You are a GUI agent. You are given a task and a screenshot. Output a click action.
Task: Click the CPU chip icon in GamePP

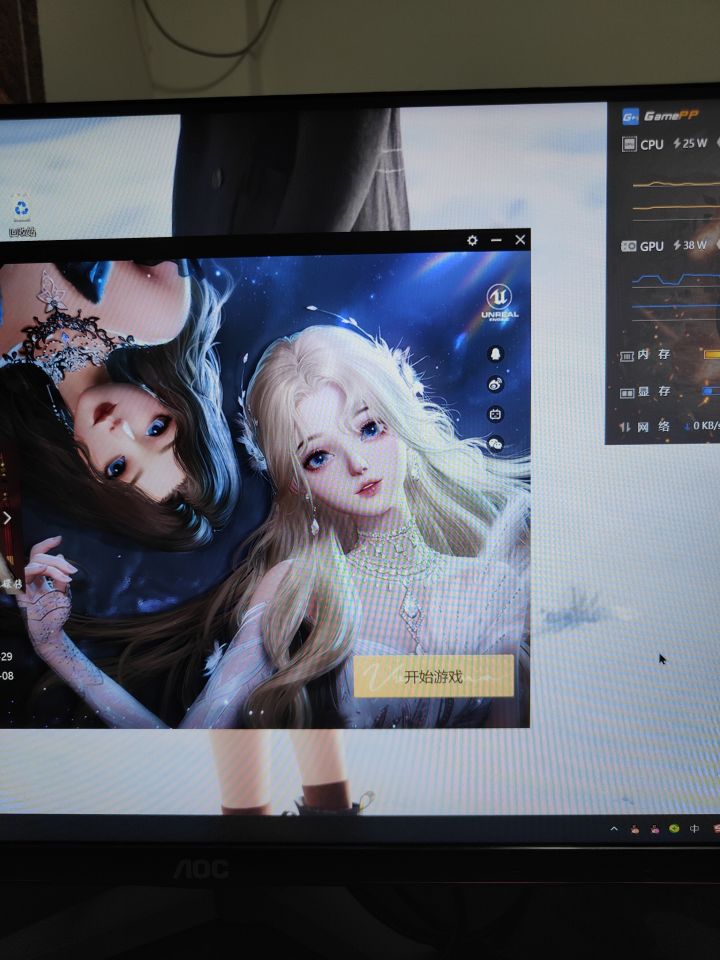click(x=629, y=144)
